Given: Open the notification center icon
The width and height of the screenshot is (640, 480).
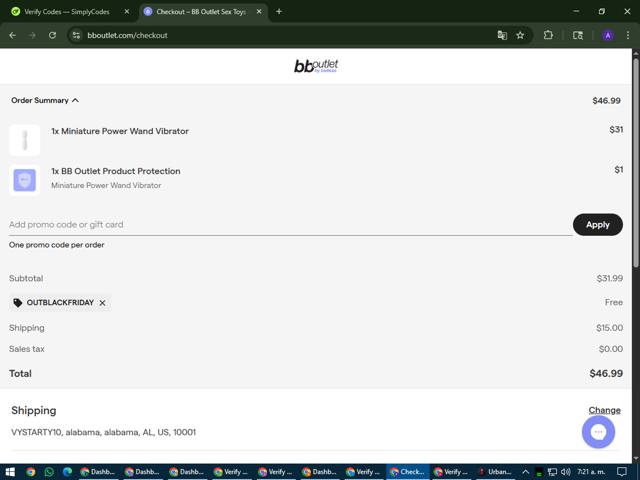Looking at the screenshot, I should pyautogui.click(x=622, y=472).
